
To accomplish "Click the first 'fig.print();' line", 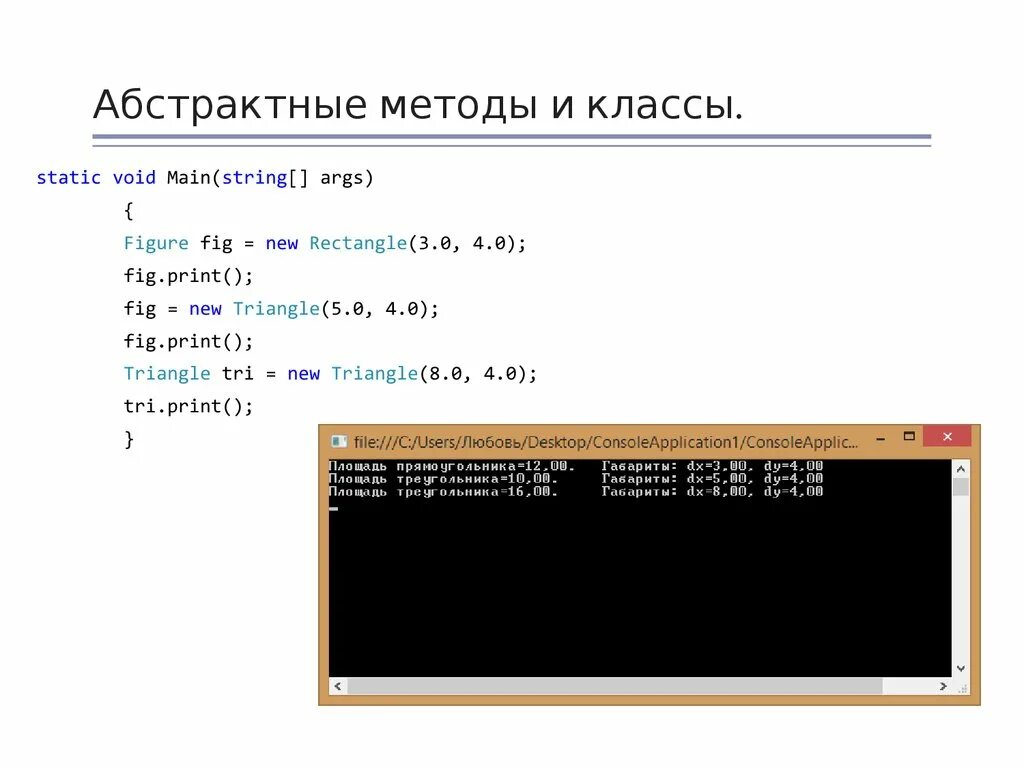I will pos(188,276).
